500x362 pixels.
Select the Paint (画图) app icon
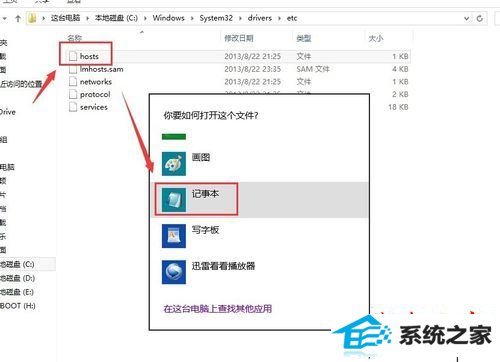(x=174, y=164)
